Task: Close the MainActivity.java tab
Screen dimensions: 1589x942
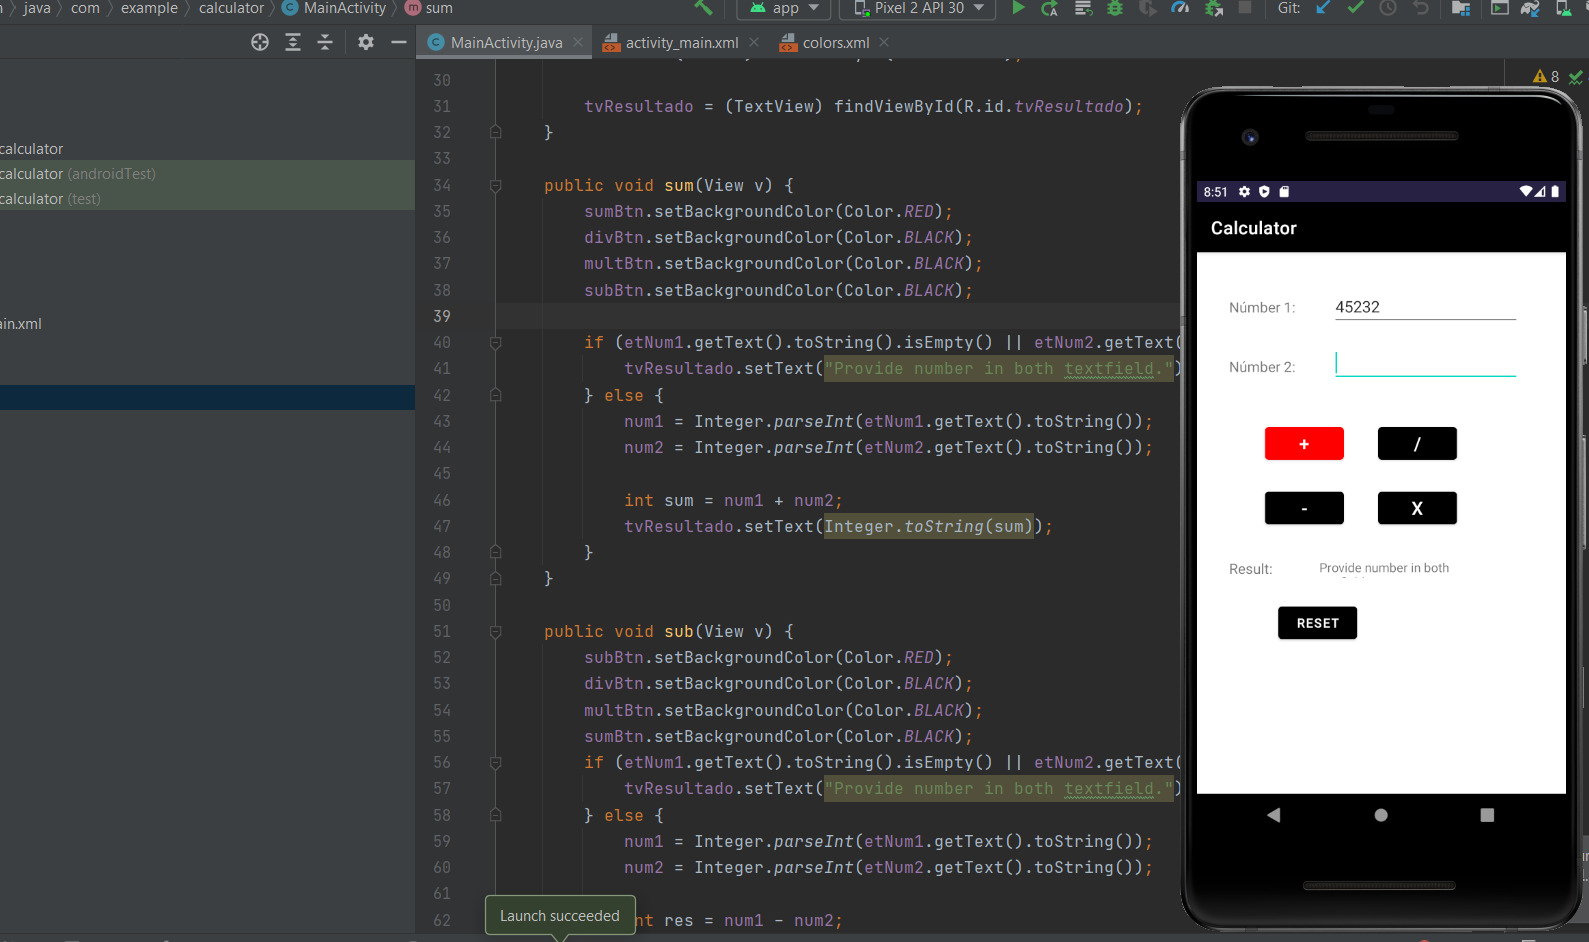Action: coord(578,42)
